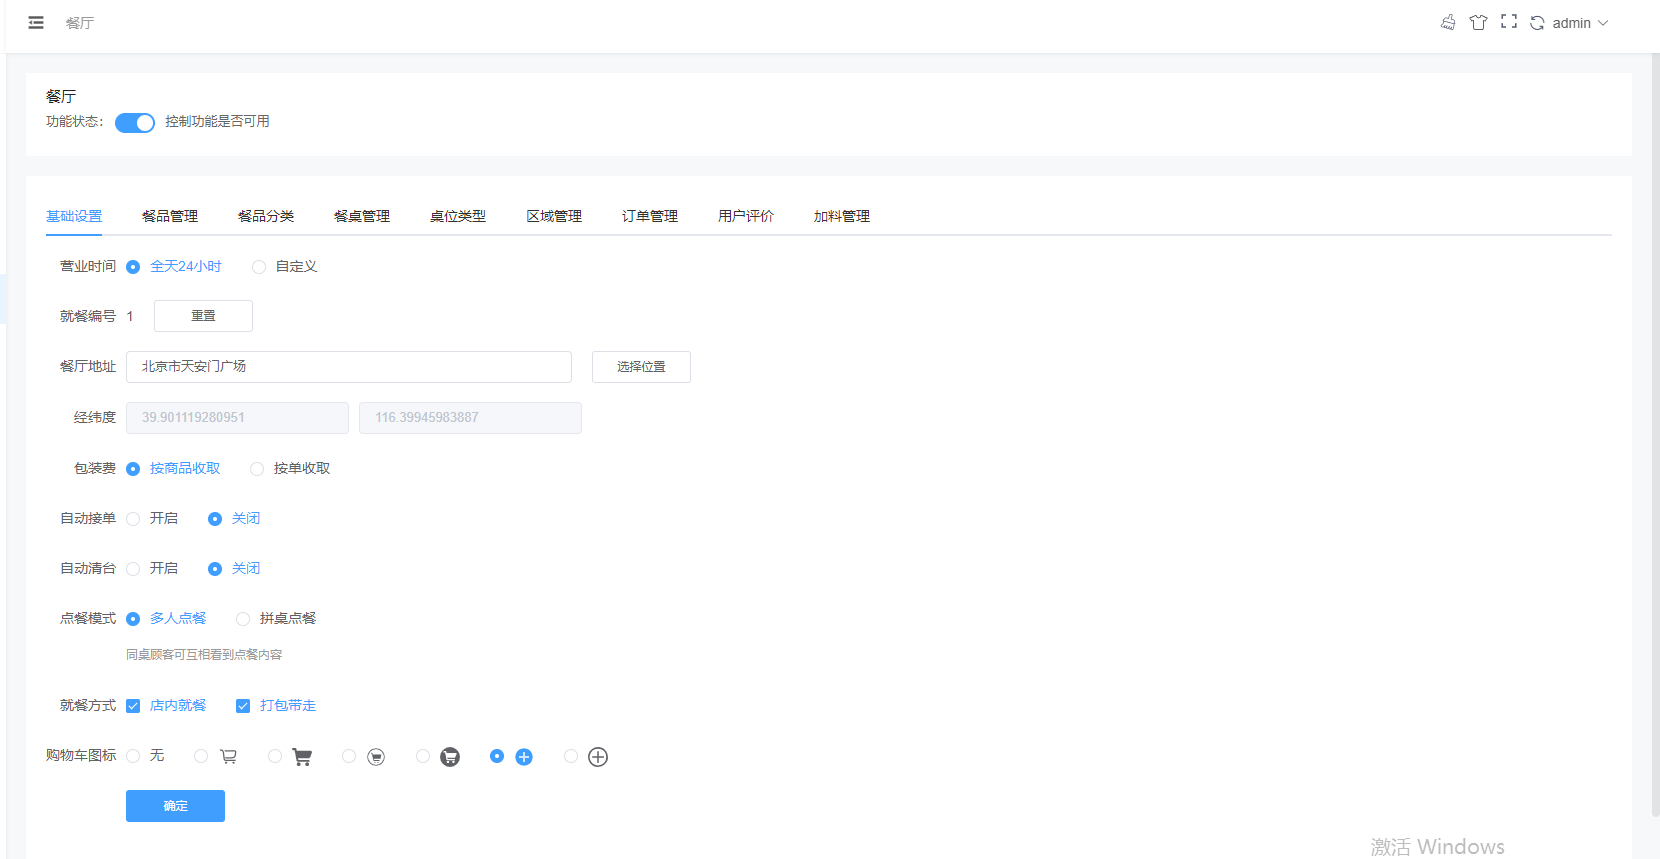Click the 餐厅 breadcrumb text

coord(80,23)
